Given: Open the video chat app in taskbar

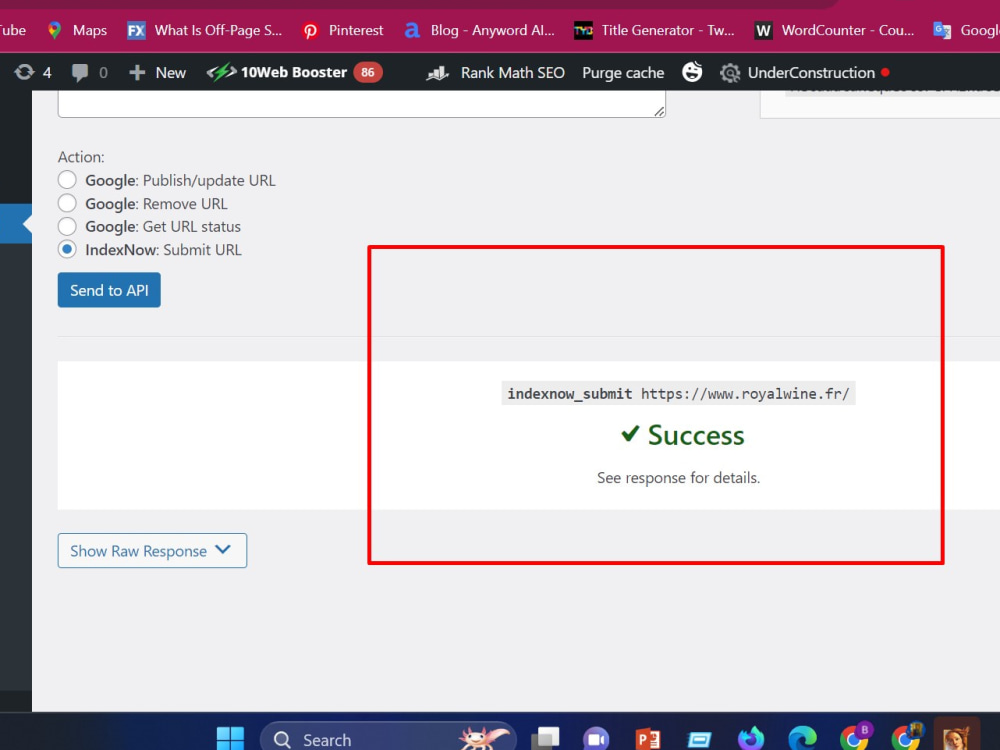Looking at the screenshot, I should (x=596, y=739).
